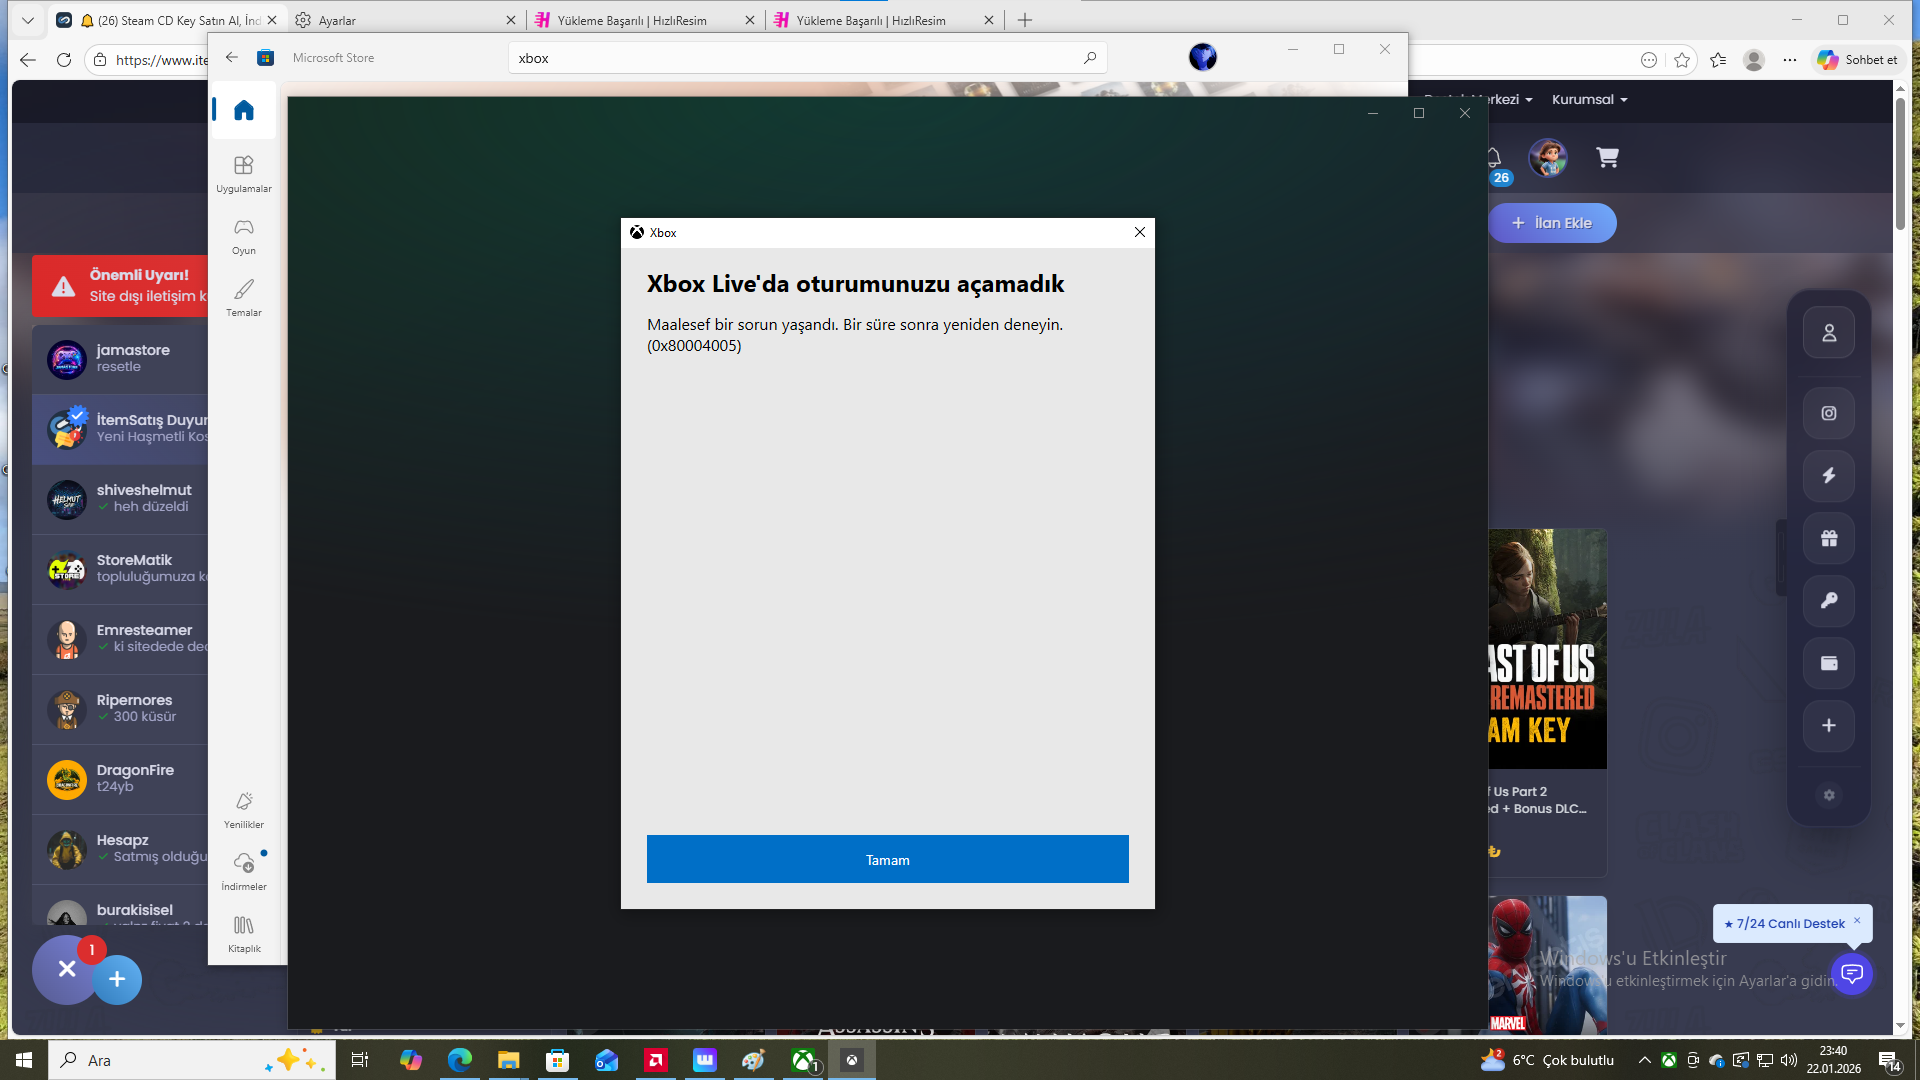This screenshot has width=1920, height=1080.
Task: Open the Ripernores chat
Action: click(120, 709)
